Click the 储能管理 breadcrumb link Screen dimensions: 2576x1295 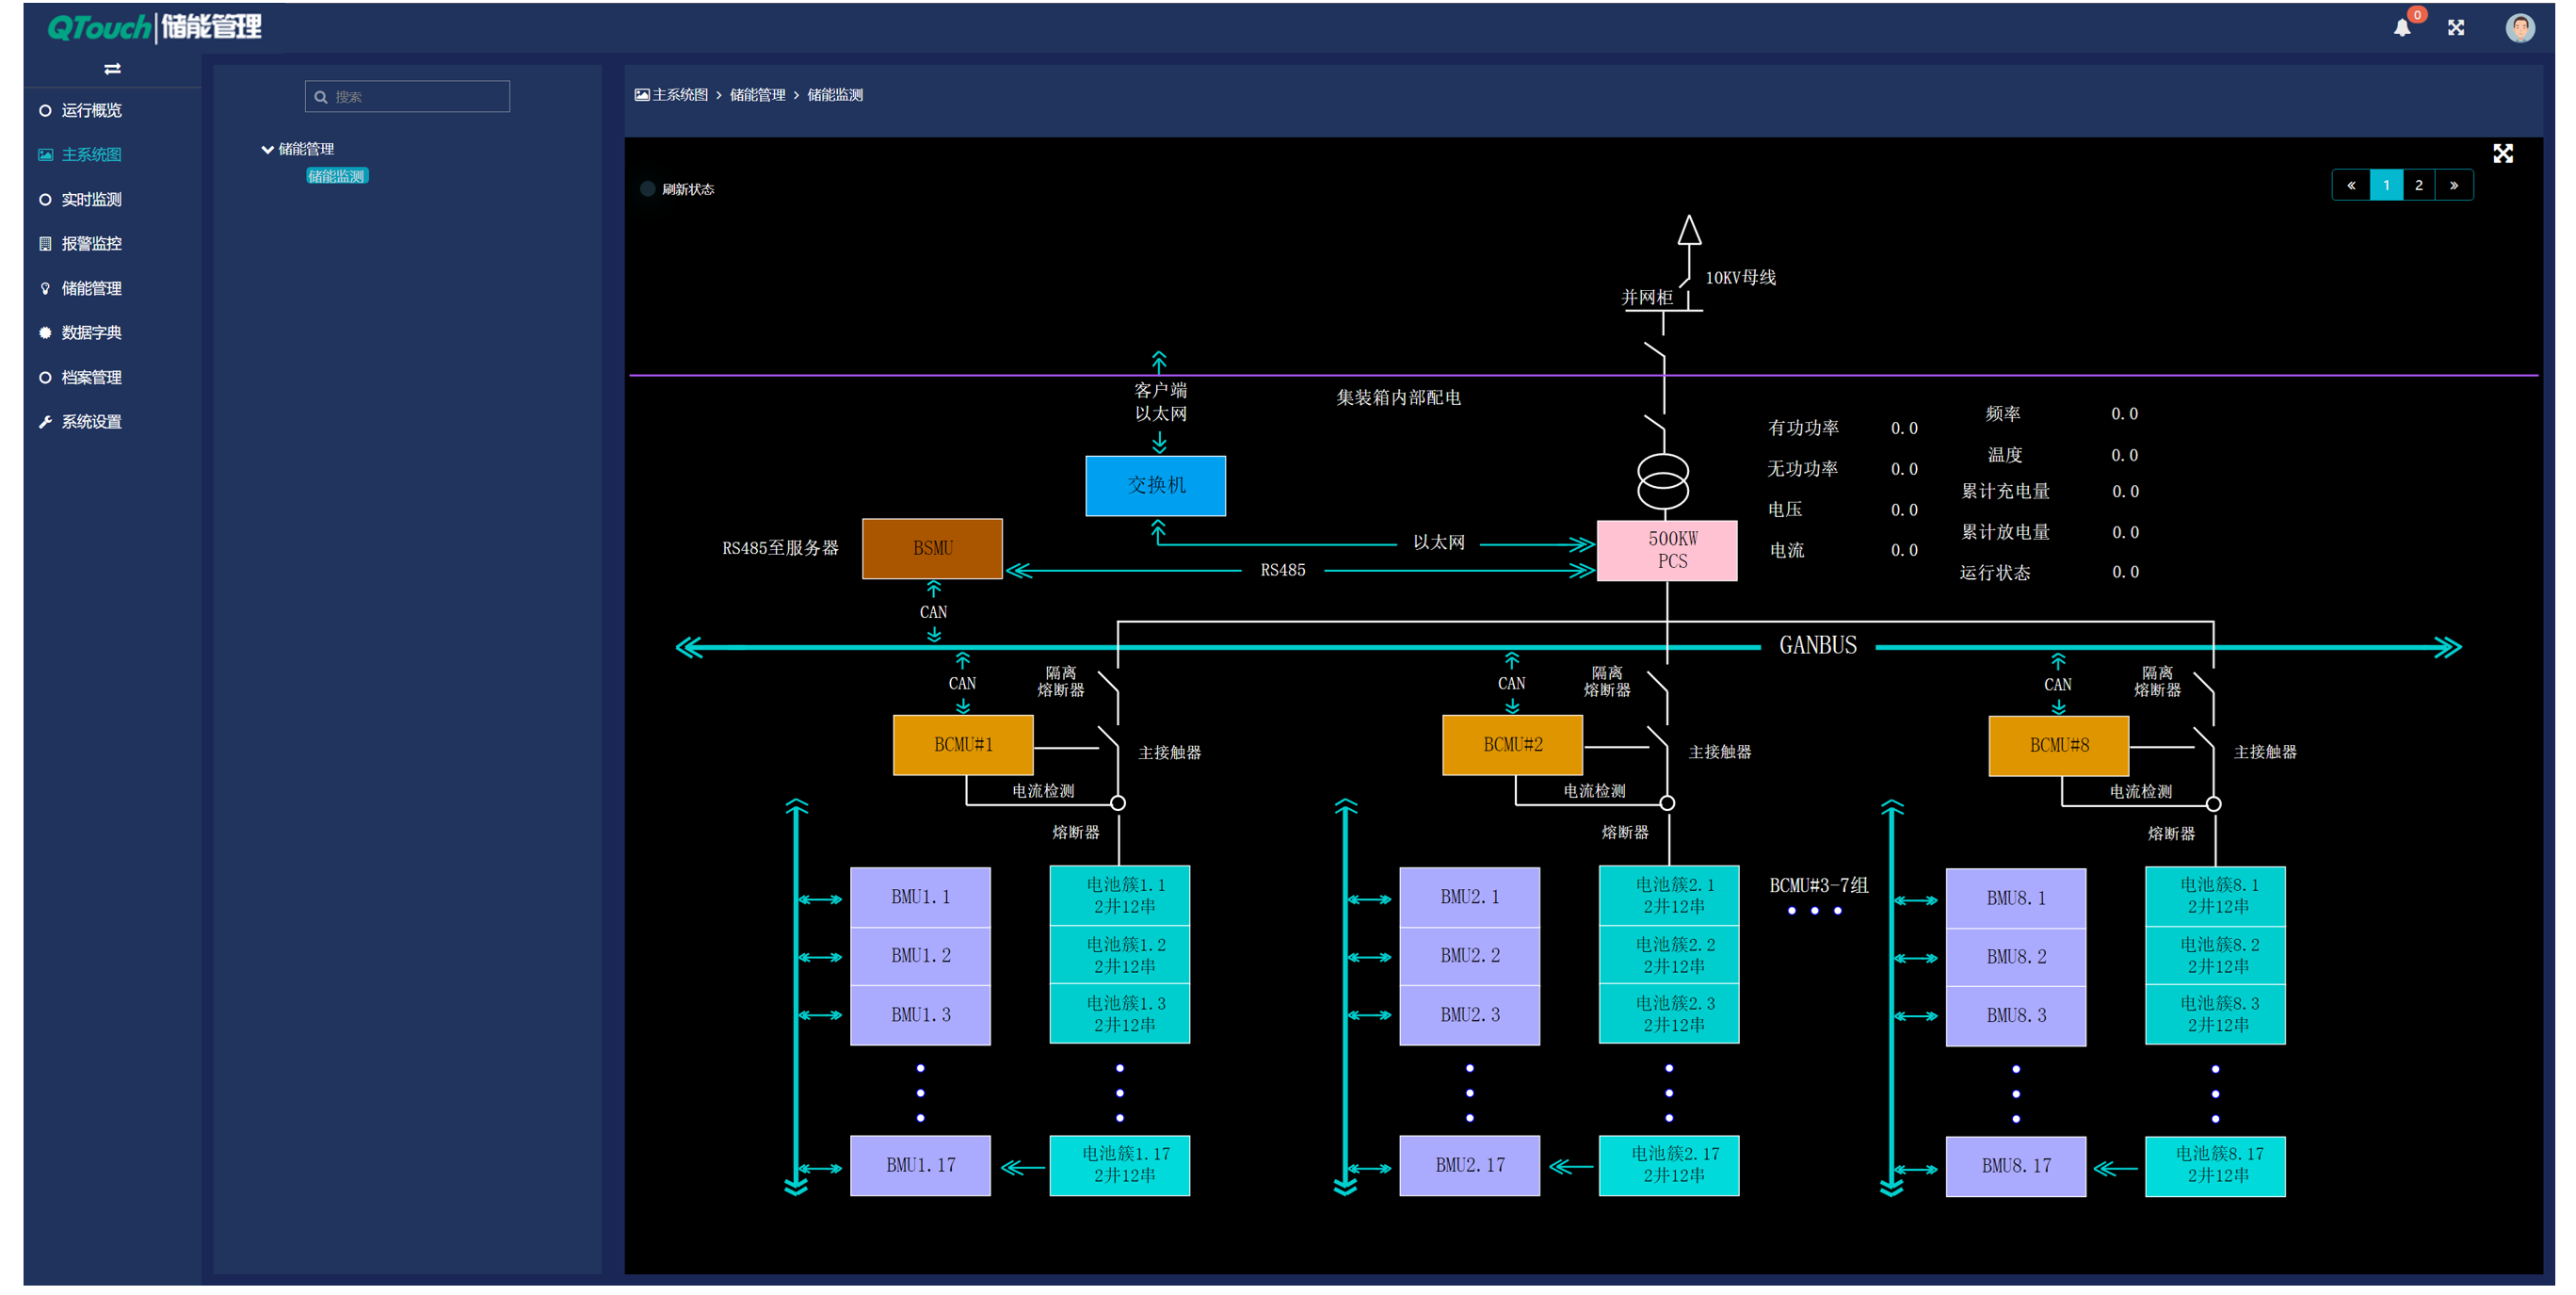(x=757, y=95)
